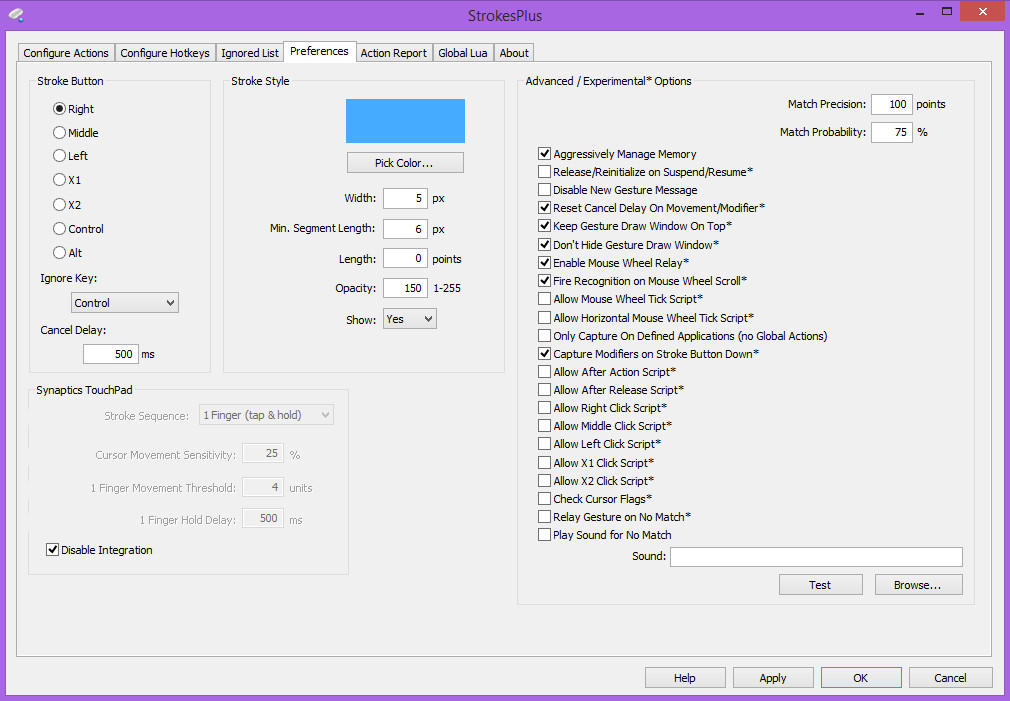Uncheck Disable Integration checkbox
This screenshot has width=1010, height=701.
[52, 550]
